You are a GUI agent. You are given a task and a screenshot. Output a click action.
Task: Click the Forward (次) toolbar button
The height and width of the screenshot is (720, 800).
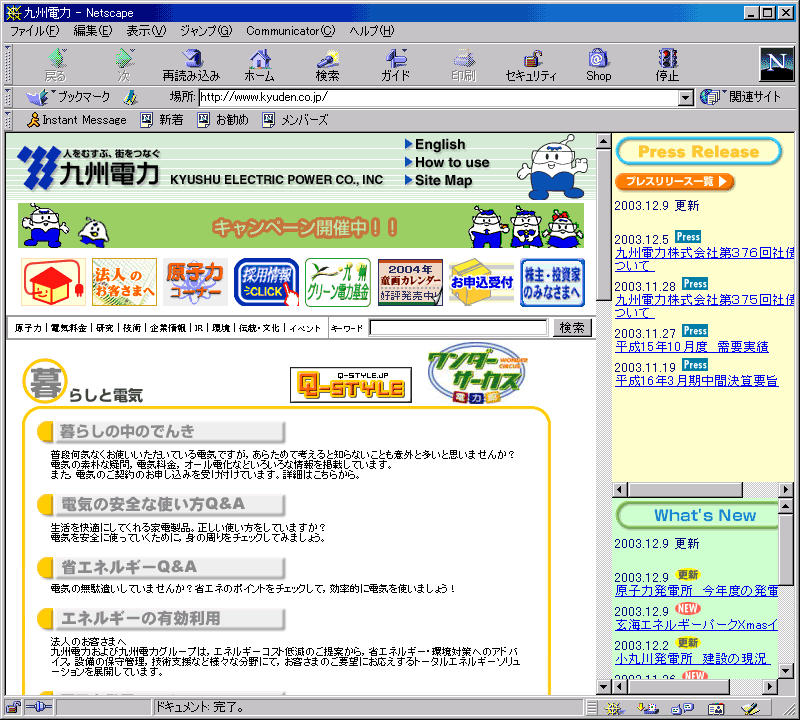coord(124,65)
